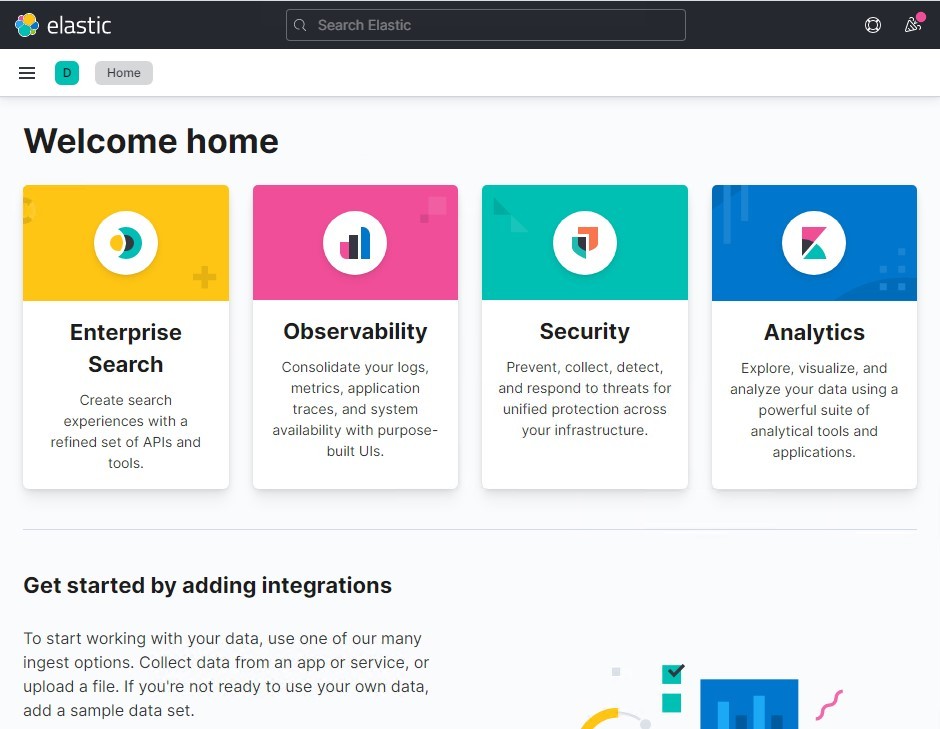Click the Elastic logo icon

[27, 25]
